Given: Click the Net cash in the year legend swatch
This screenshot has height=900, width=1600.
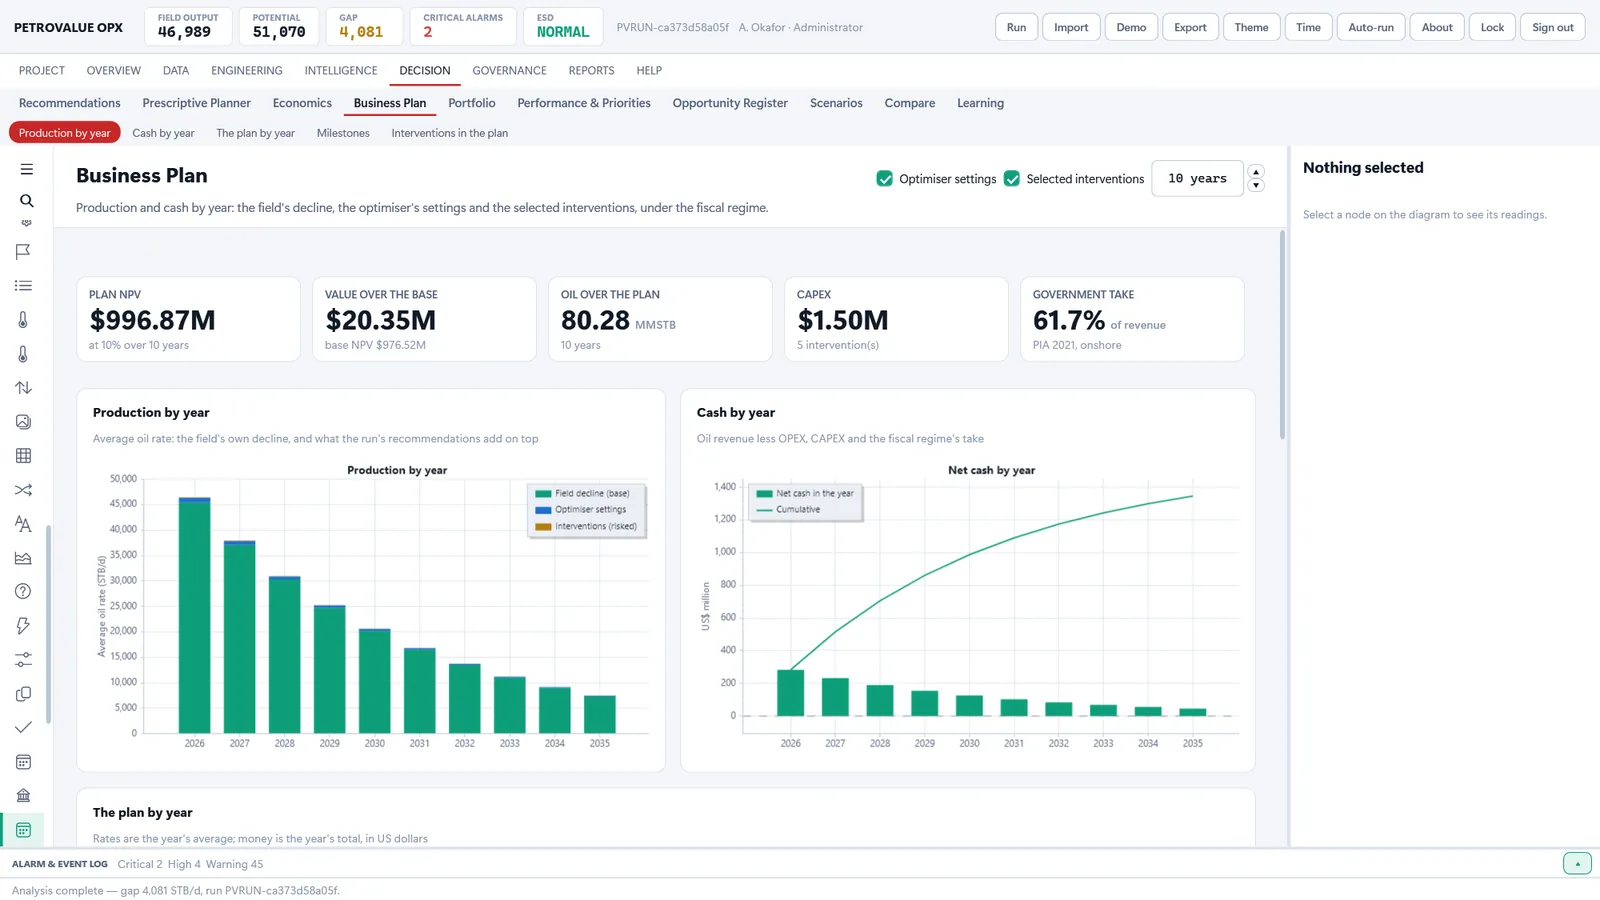Looking at the screenshot, I should 764,494.
